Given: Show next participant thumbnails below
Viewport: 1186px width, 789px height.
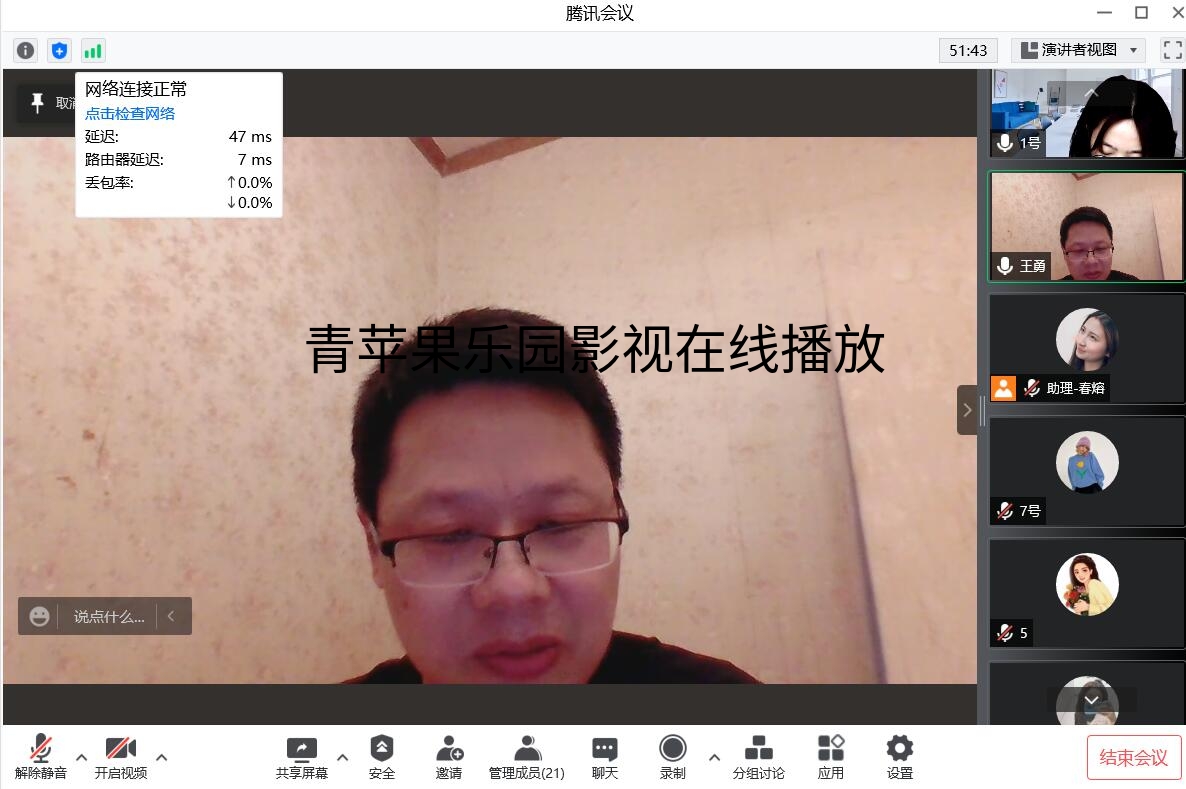Looking at the screenshot, I should pyautogui.click(x=1091, y=700).
